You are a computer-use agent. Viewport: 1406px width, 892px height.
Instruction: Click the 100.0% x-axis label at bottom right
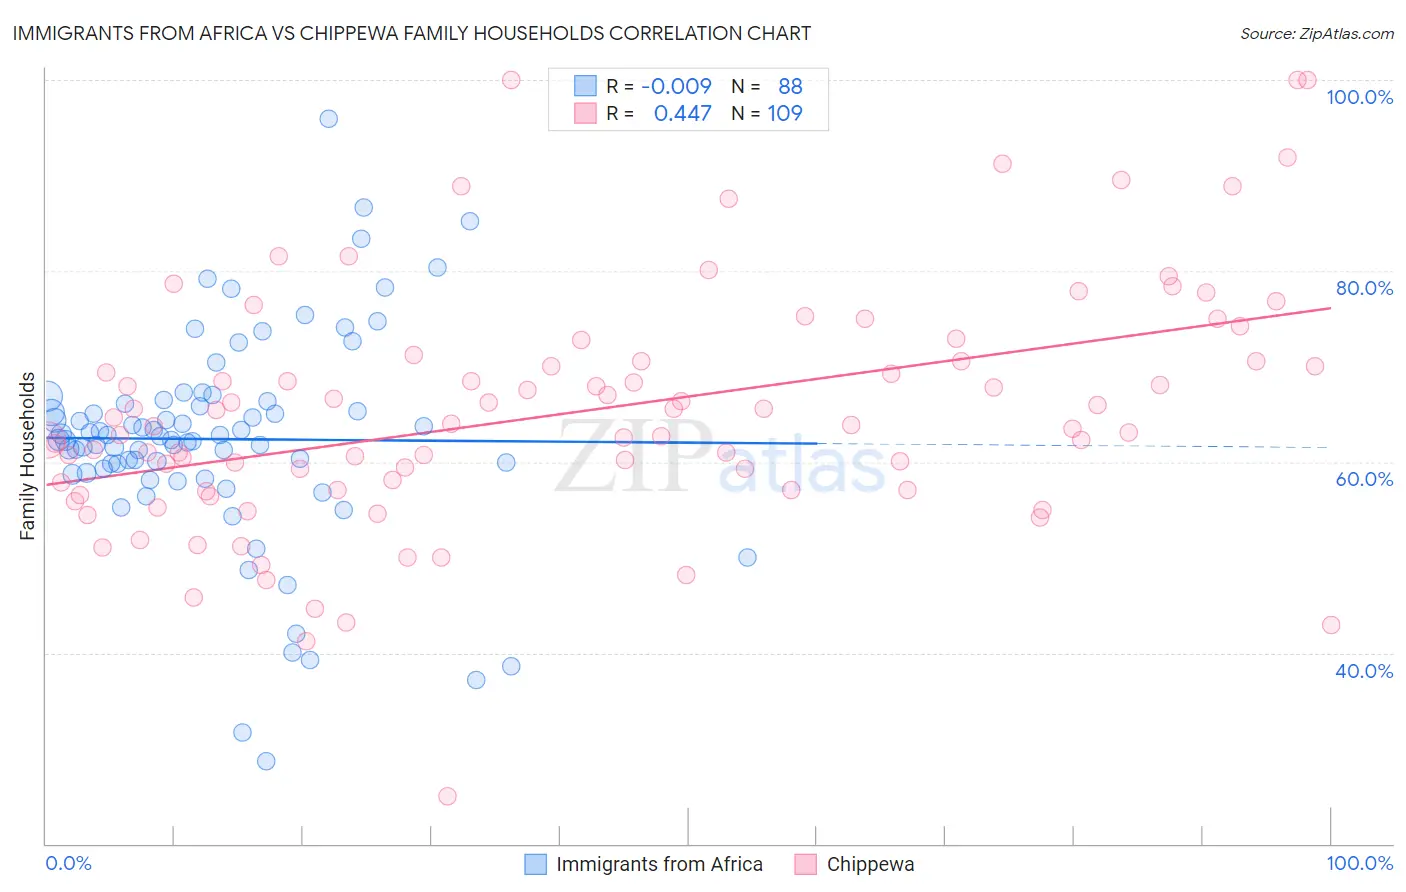[x=1359, y=863]
